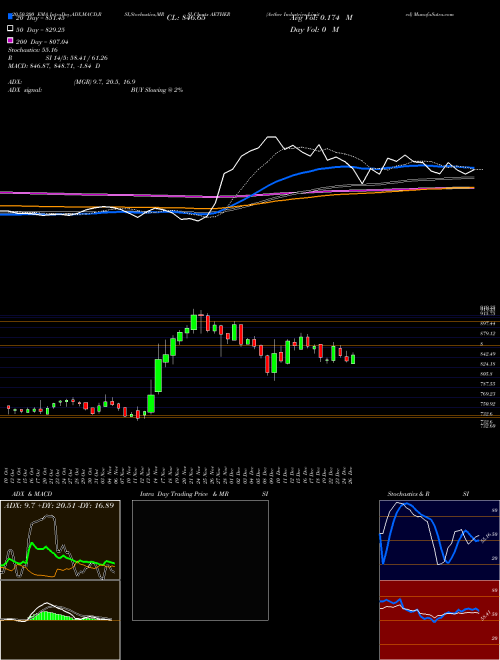Viewport: 500px width, 660px height.
Task: Click the 'CL: 846.65' closing price text
Action: [x=186, y=18]
